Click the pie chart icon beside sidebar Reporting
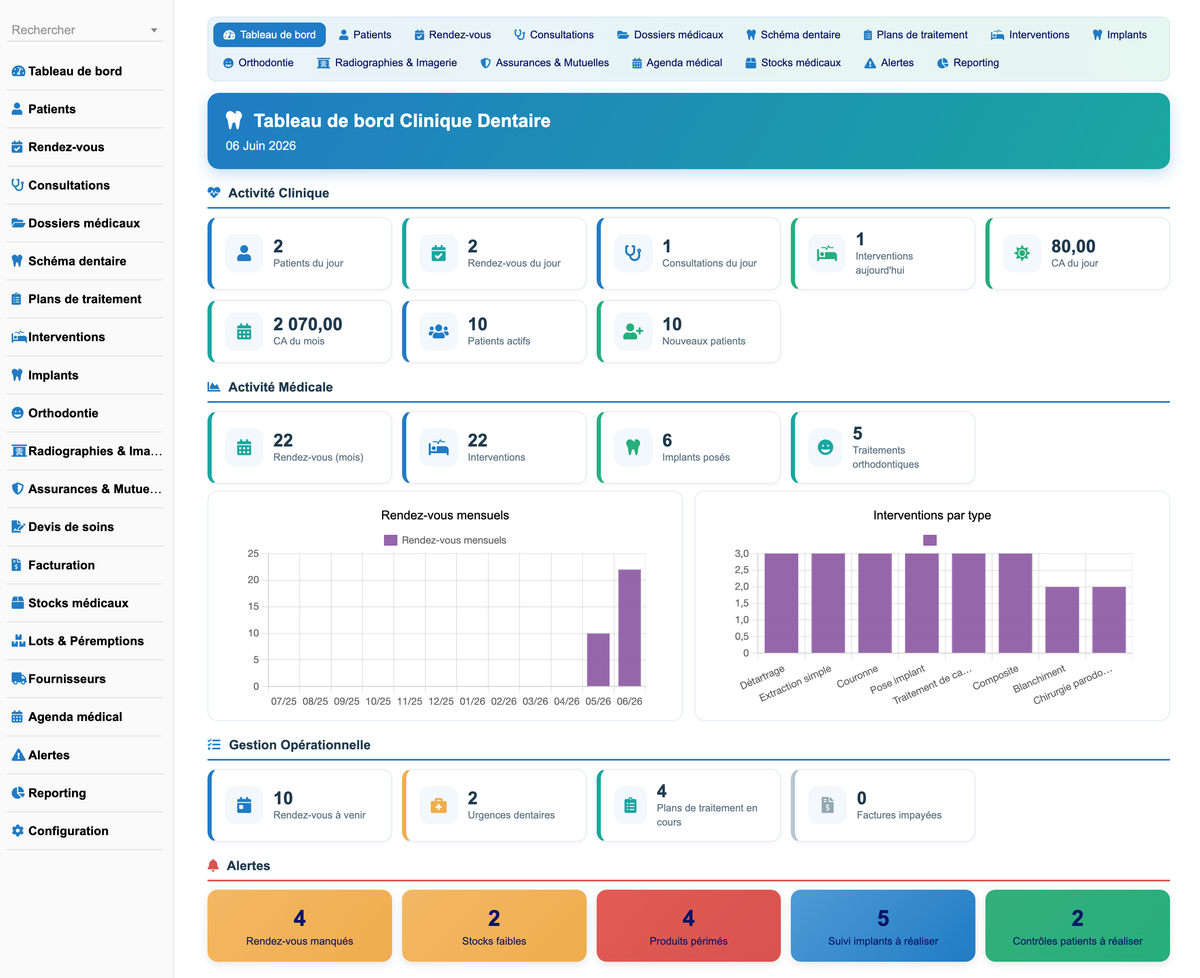Viewport: 1200px width, 978px height. 17,793
